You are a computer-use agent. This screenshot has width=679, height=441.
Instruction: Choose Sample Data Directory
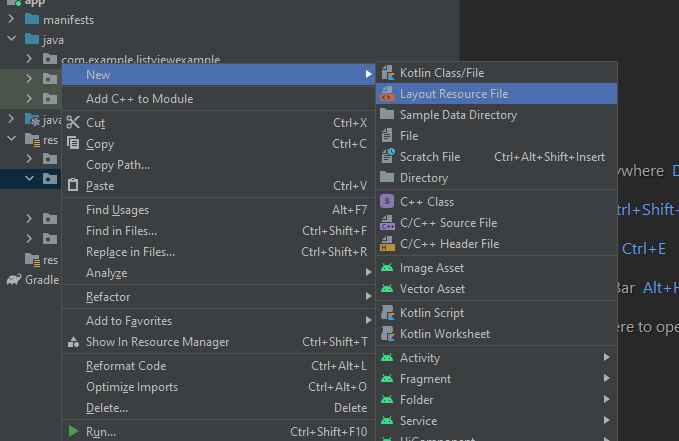[x=497, y=115]
